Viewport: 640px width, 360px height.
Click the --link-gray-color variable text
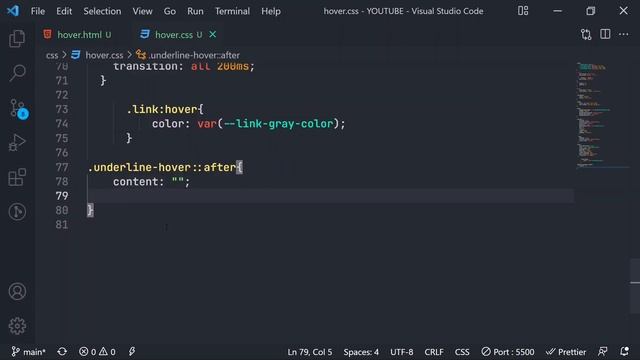click(279, 124)
